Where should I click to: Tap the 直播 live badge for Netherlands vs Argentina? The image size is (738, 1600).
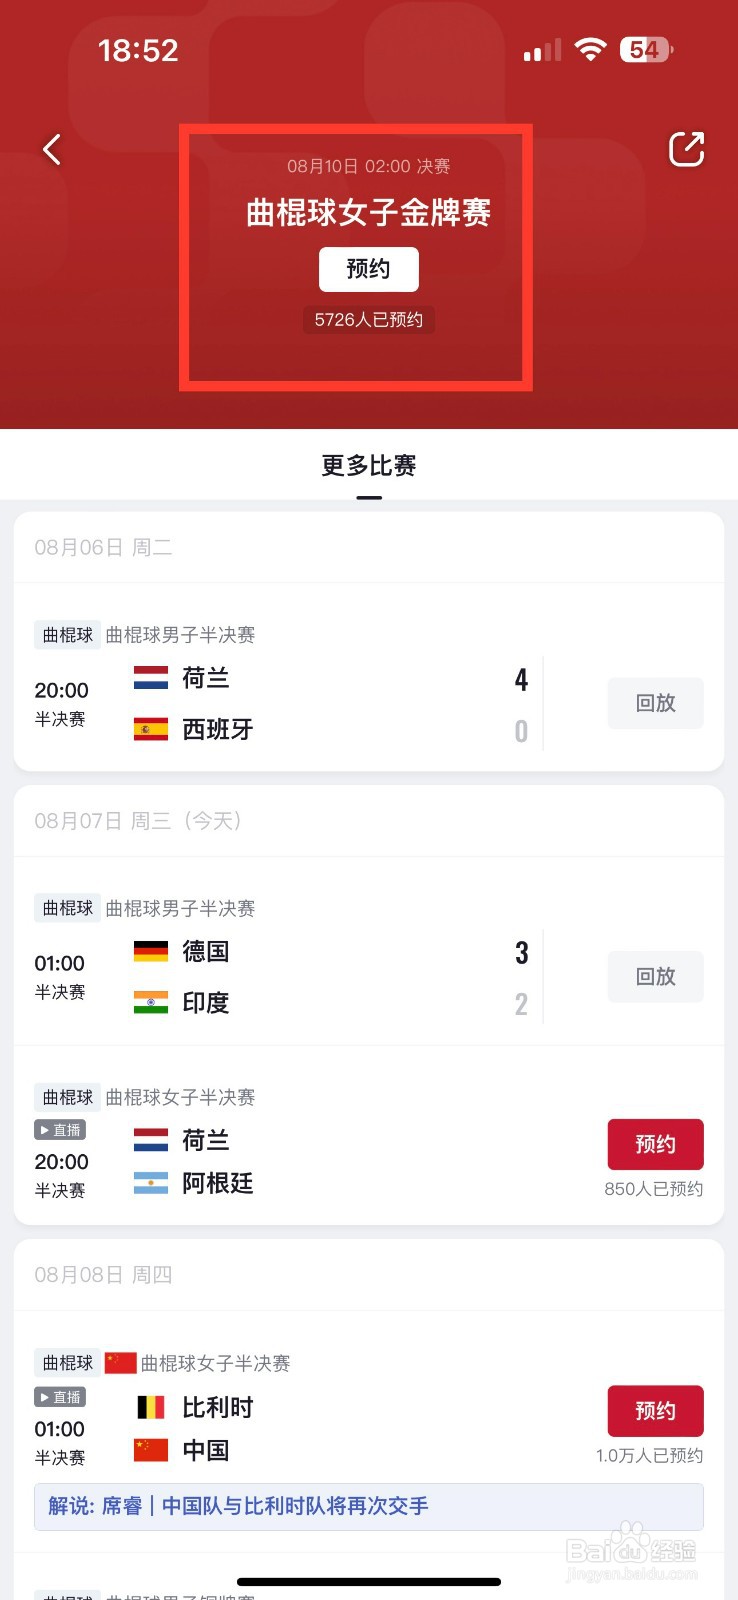[x=60, y=1130]
